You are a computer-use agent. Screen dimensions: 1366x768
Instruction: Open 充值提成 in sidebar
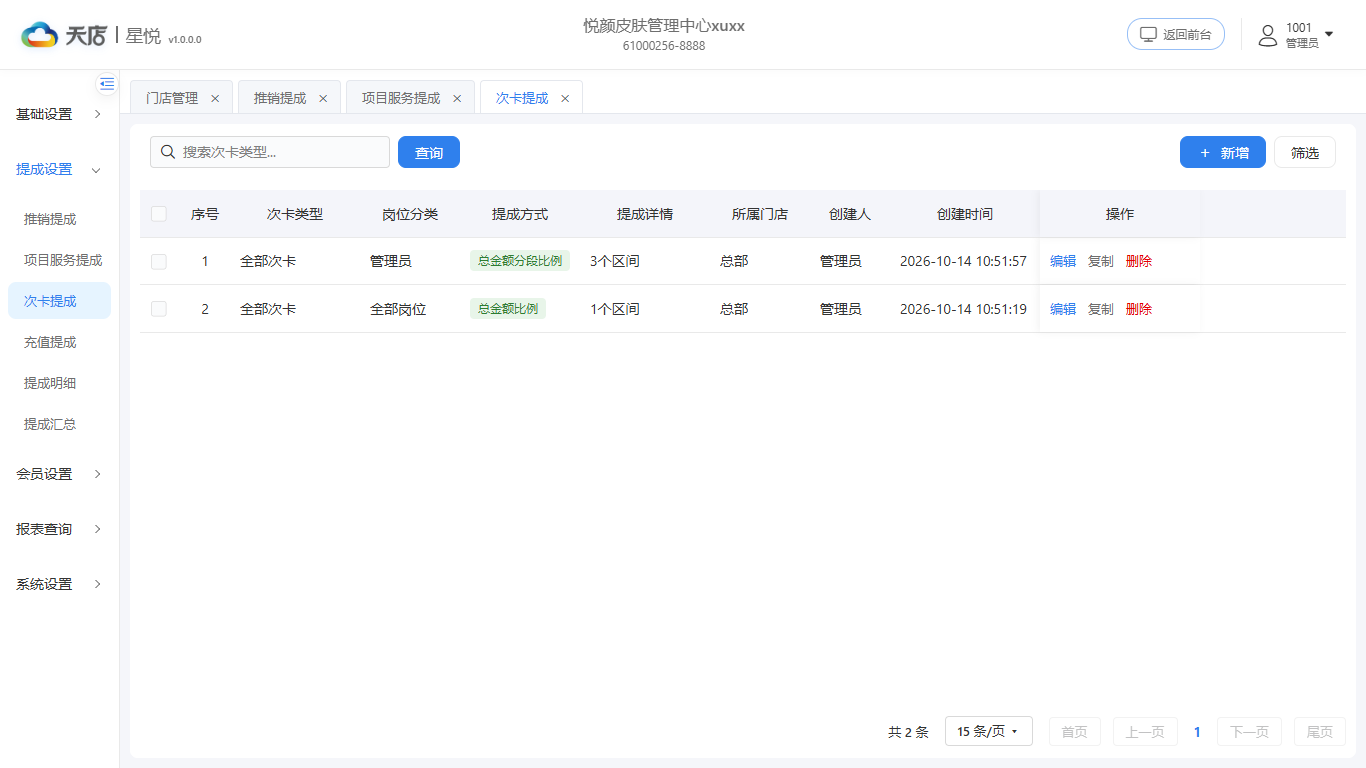click(x=59, y=342)
